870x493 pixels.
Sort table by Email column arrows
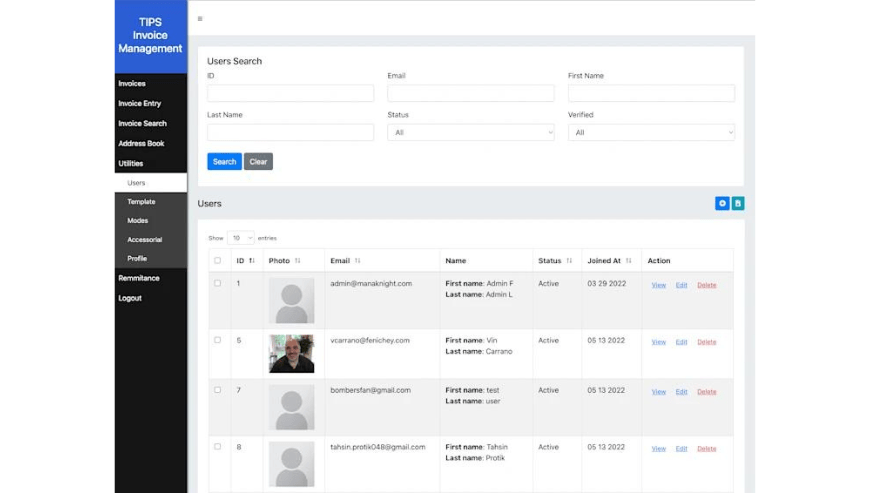(357, 261)
